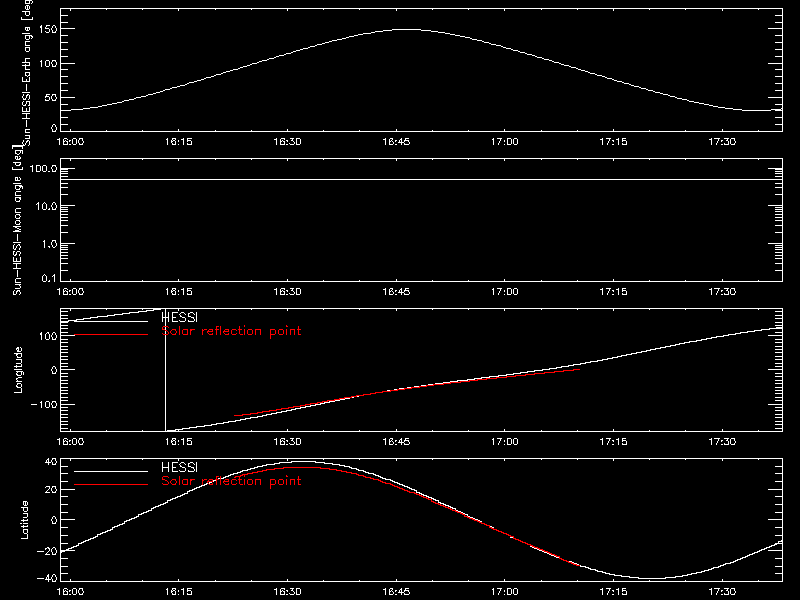Click 16:15 time label of Sun-HESSI-Earth plot
Screen dimensions: 800x600
click(179, 142)
